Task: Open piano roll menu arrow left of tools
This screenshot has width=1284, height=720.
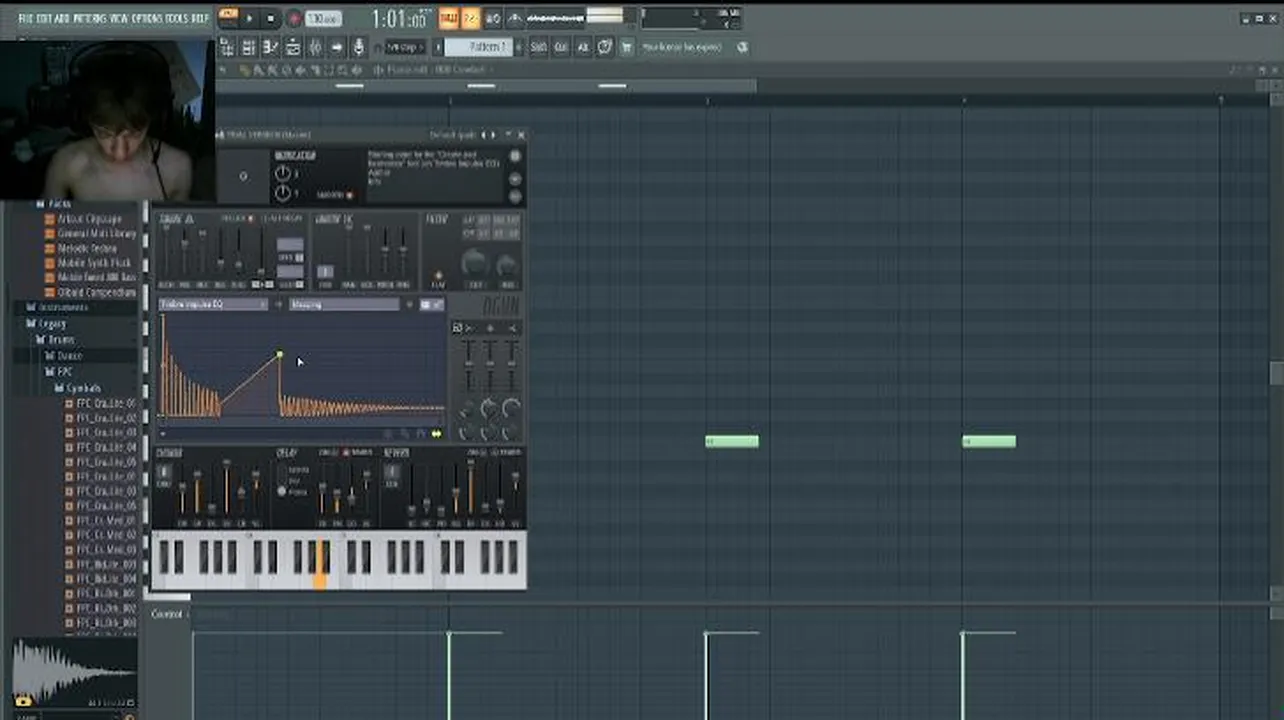Action: point(223,70)
